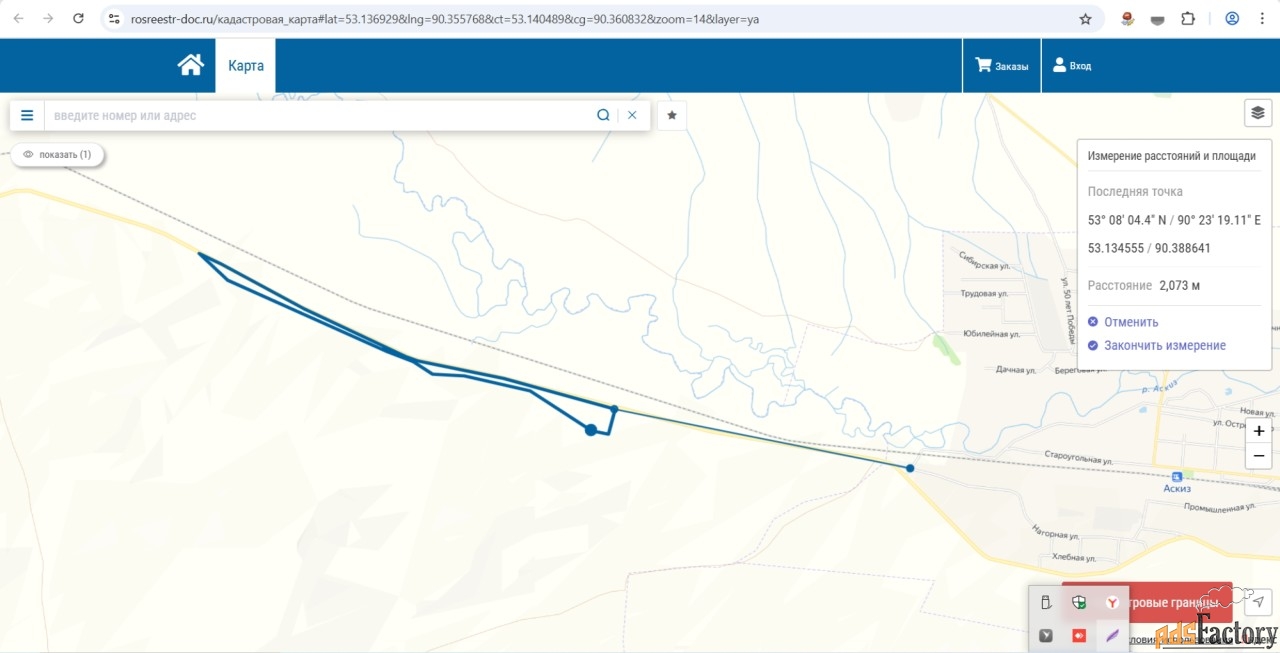Open Windows Security shield tray icon
1280x653 pixels.
pos(1079,603)
